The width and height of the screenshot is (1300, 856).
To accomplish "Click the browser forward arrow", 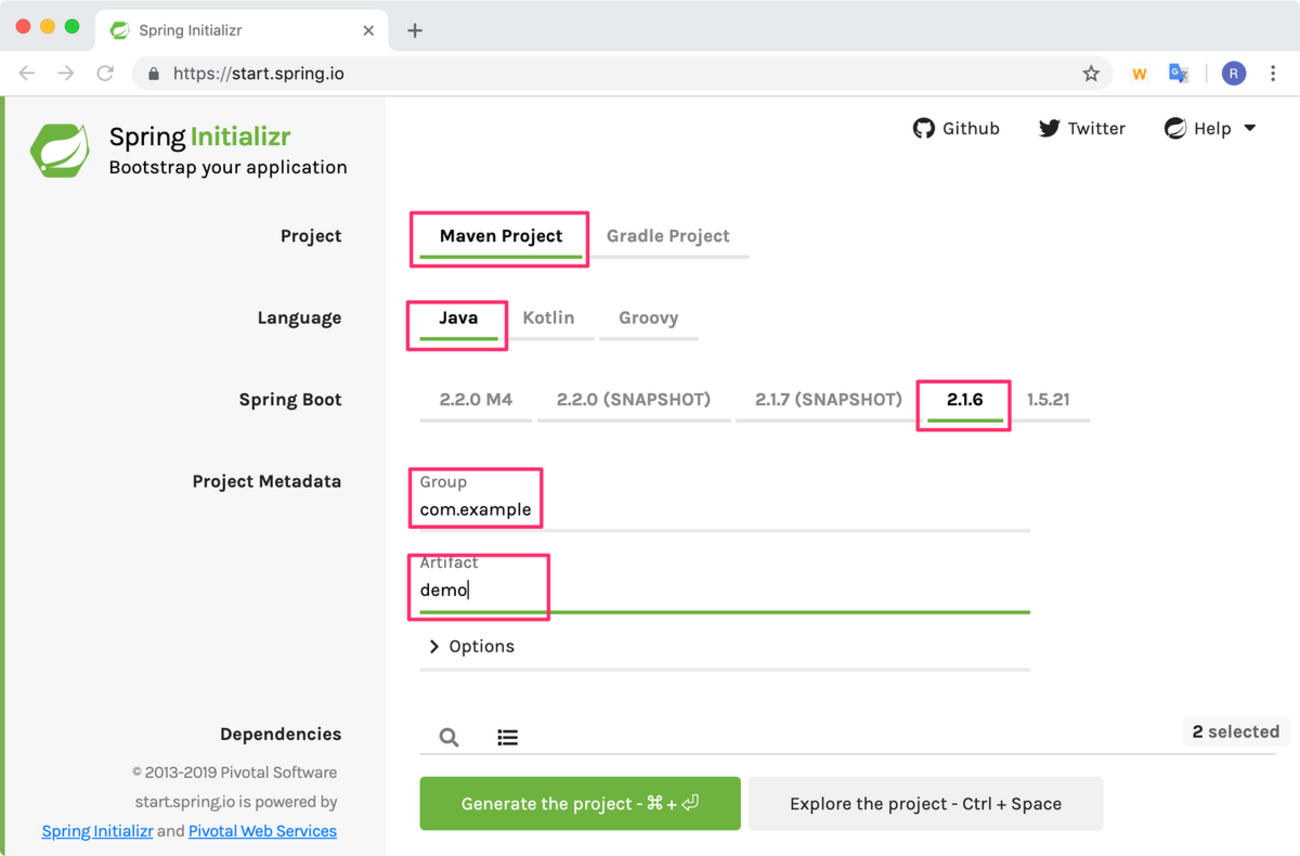I will point(66,73).
